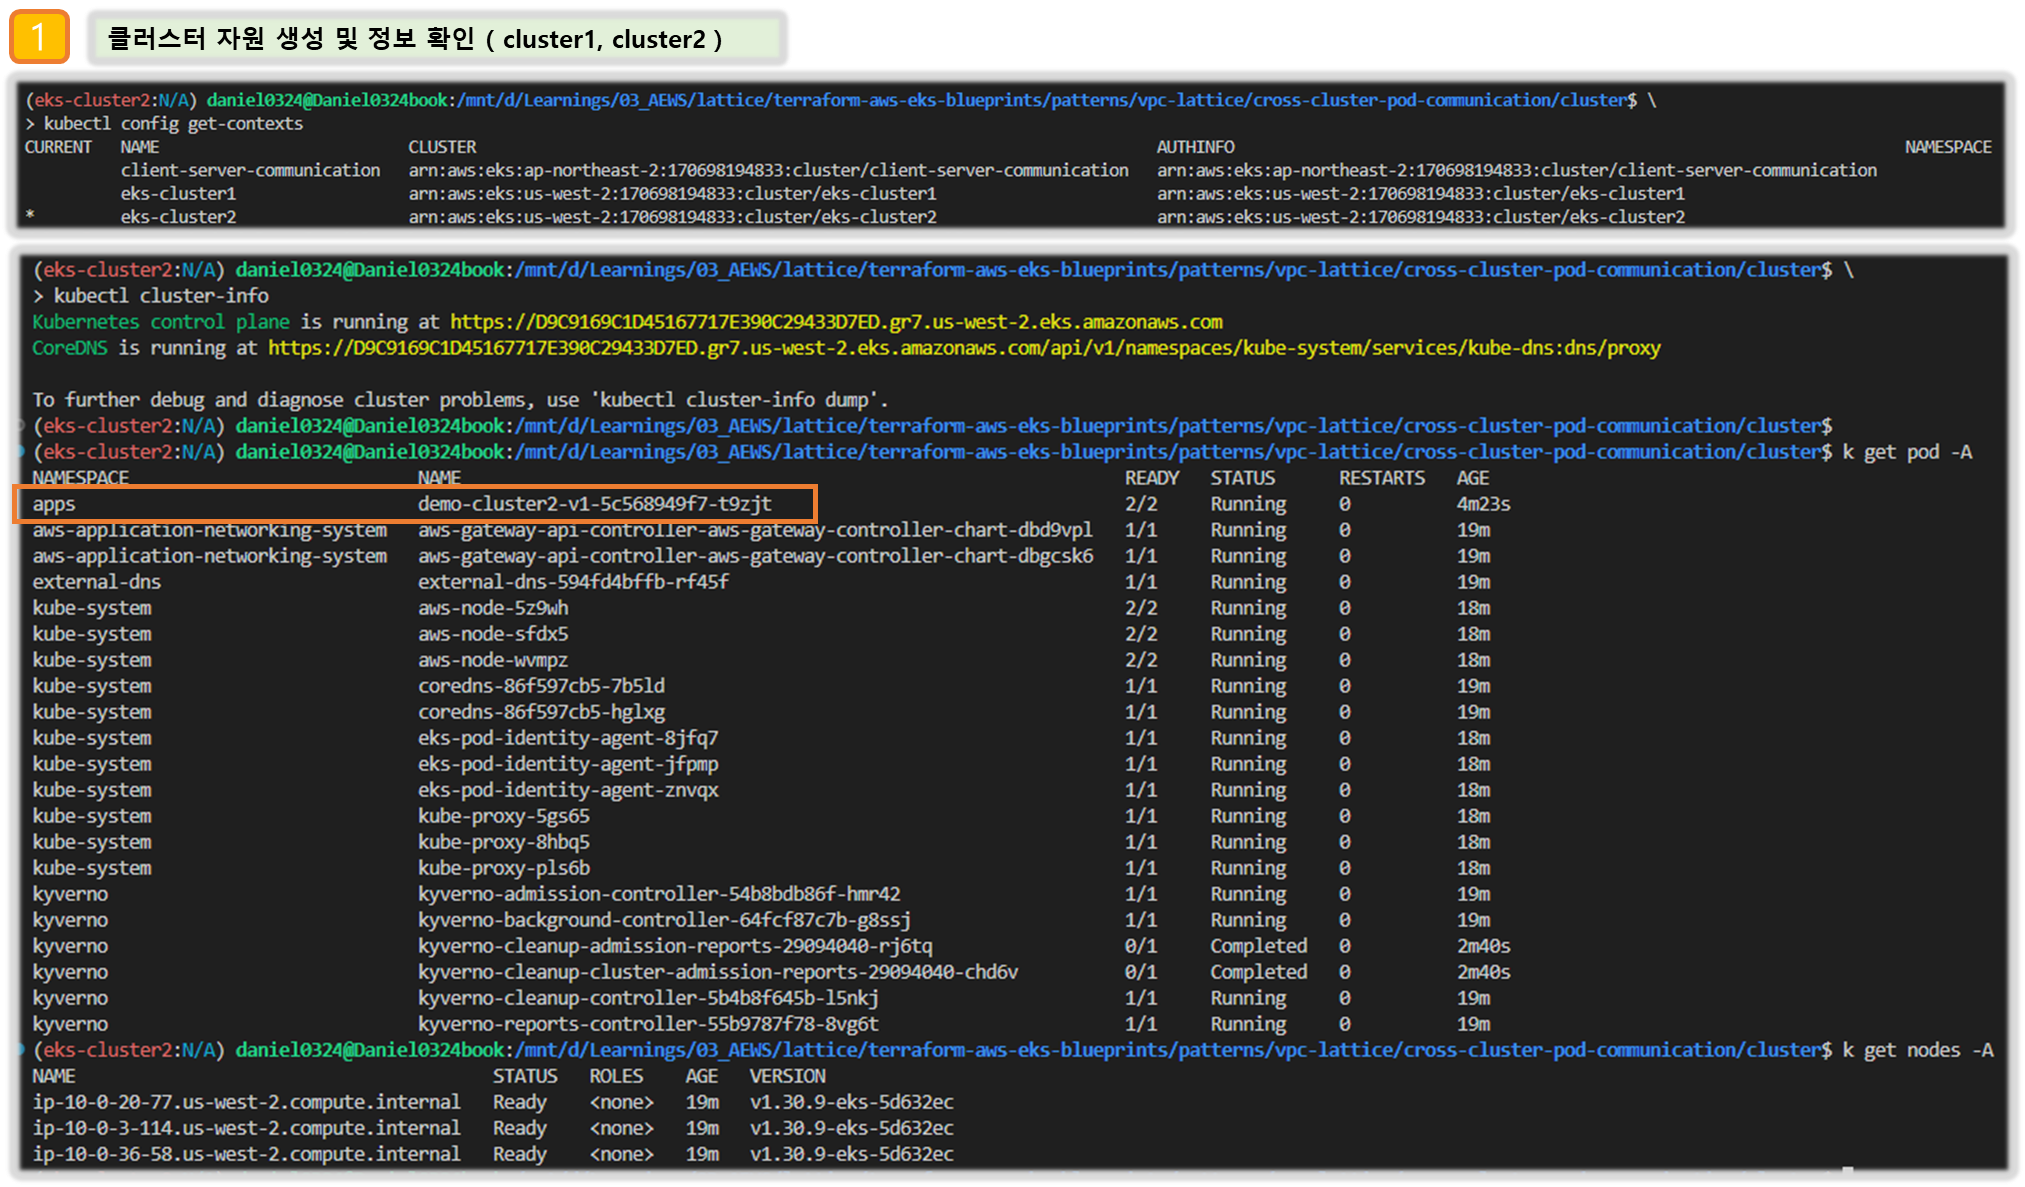Select node 'ip-10-0-36-58.us-west-2.compute.internal'
The width and height of the screenshot is (2025, 1187).
[246, 1154]
